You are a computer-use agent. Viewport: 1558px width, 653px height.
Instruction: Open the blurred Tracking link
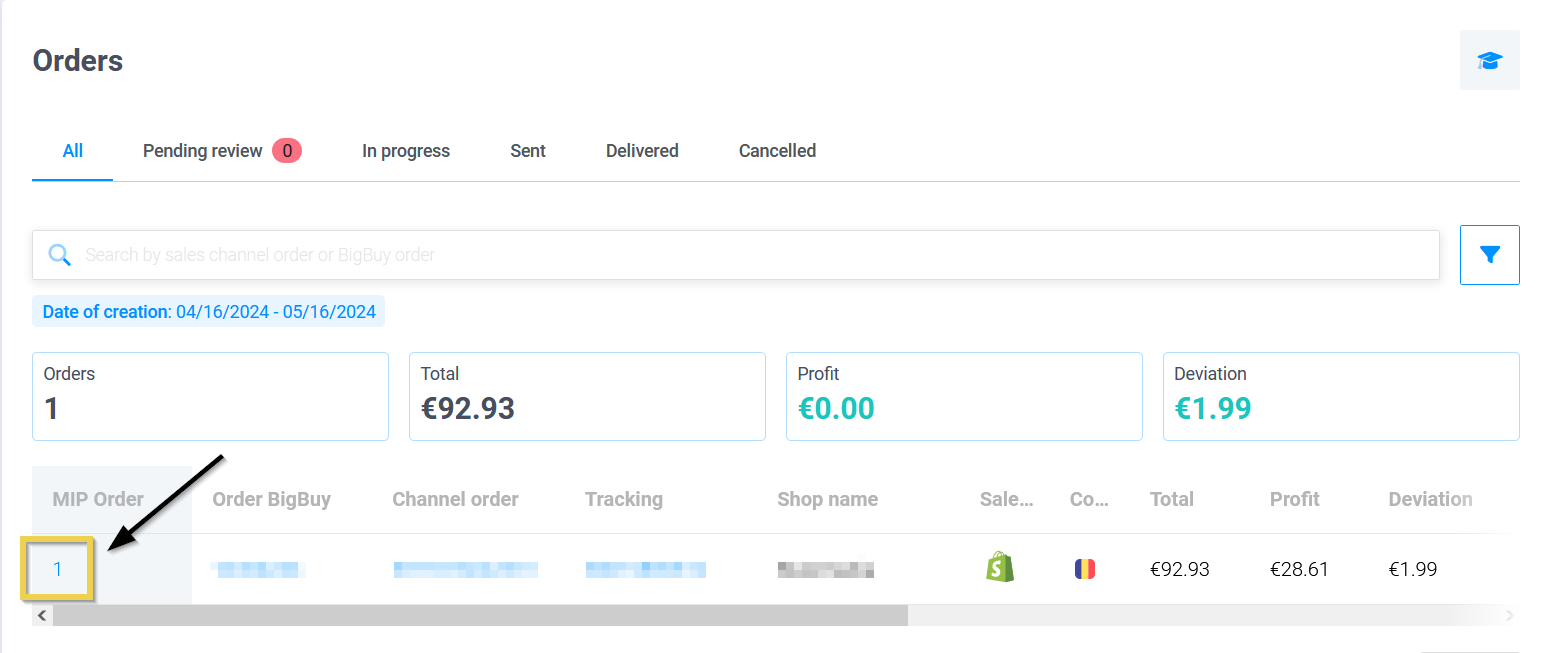[x=645, y=570]
